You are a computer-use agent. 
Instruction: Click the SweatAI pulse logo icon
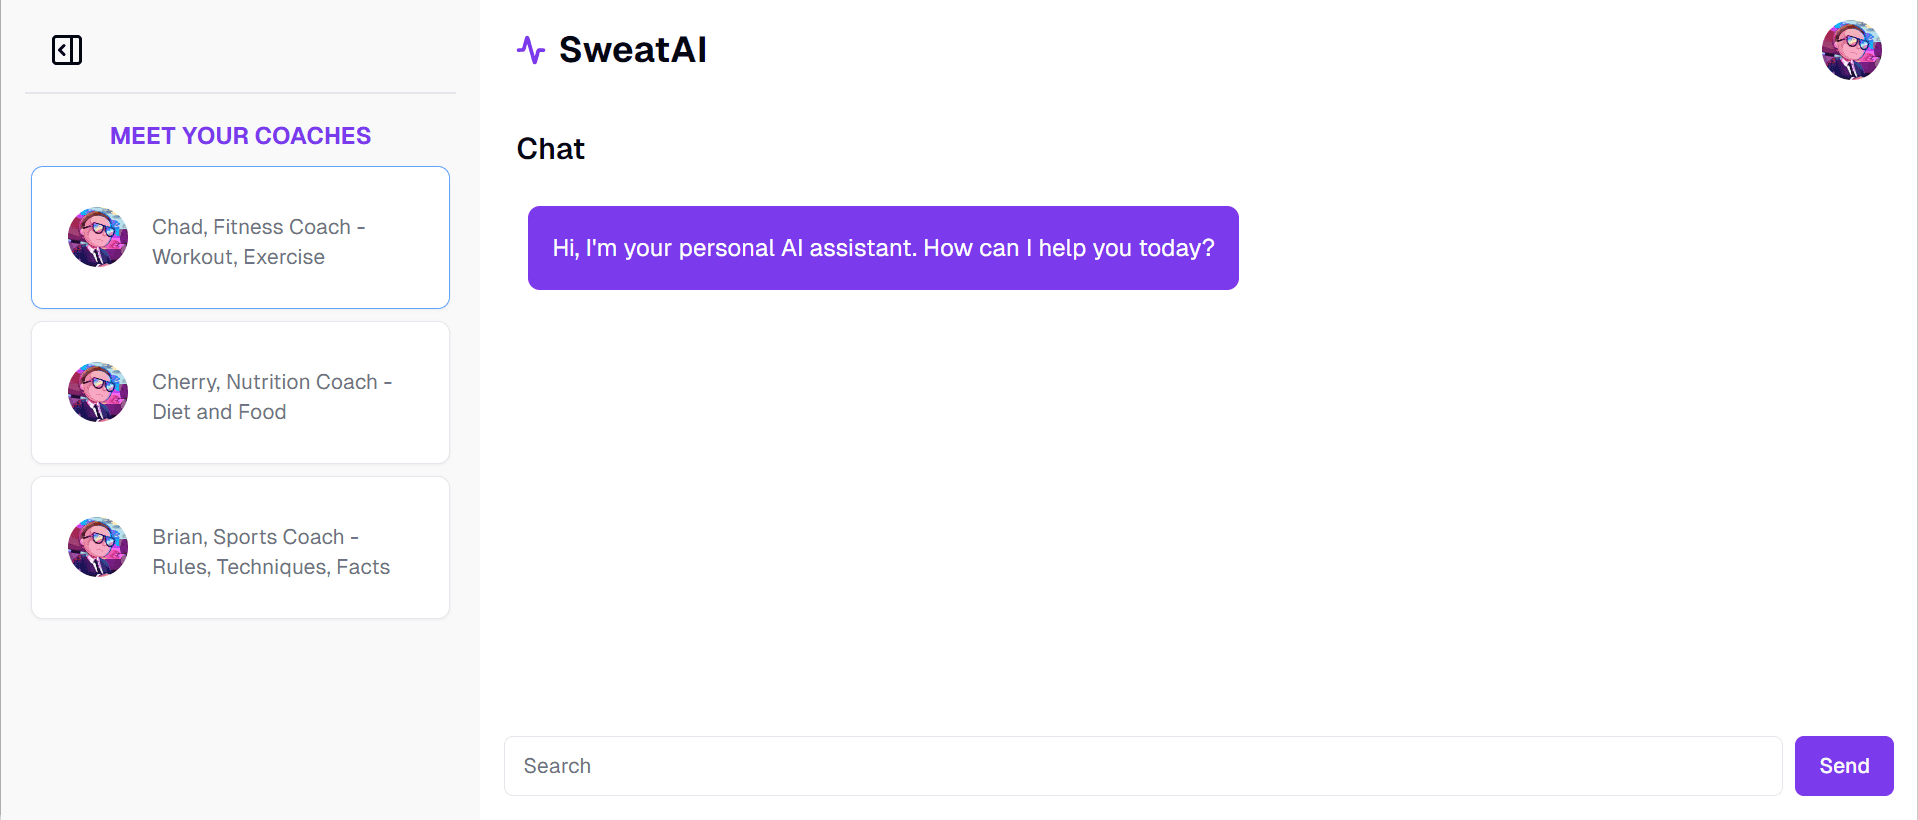click(531, 50)
